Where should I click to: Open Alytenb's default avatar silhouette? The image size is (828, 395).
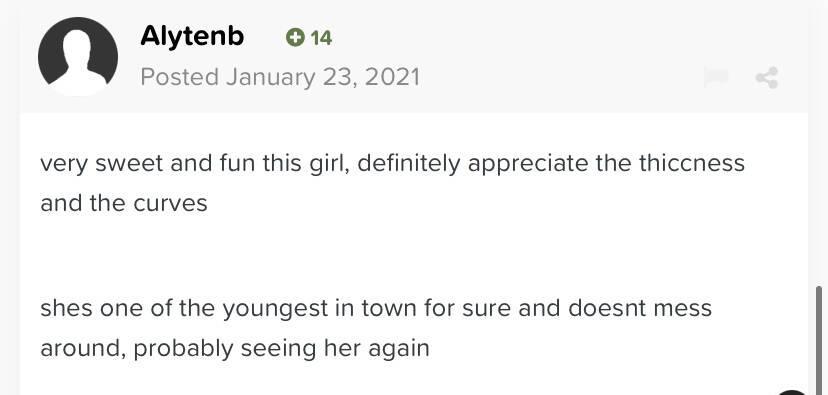pyautogui.click(x=78, y=56)
